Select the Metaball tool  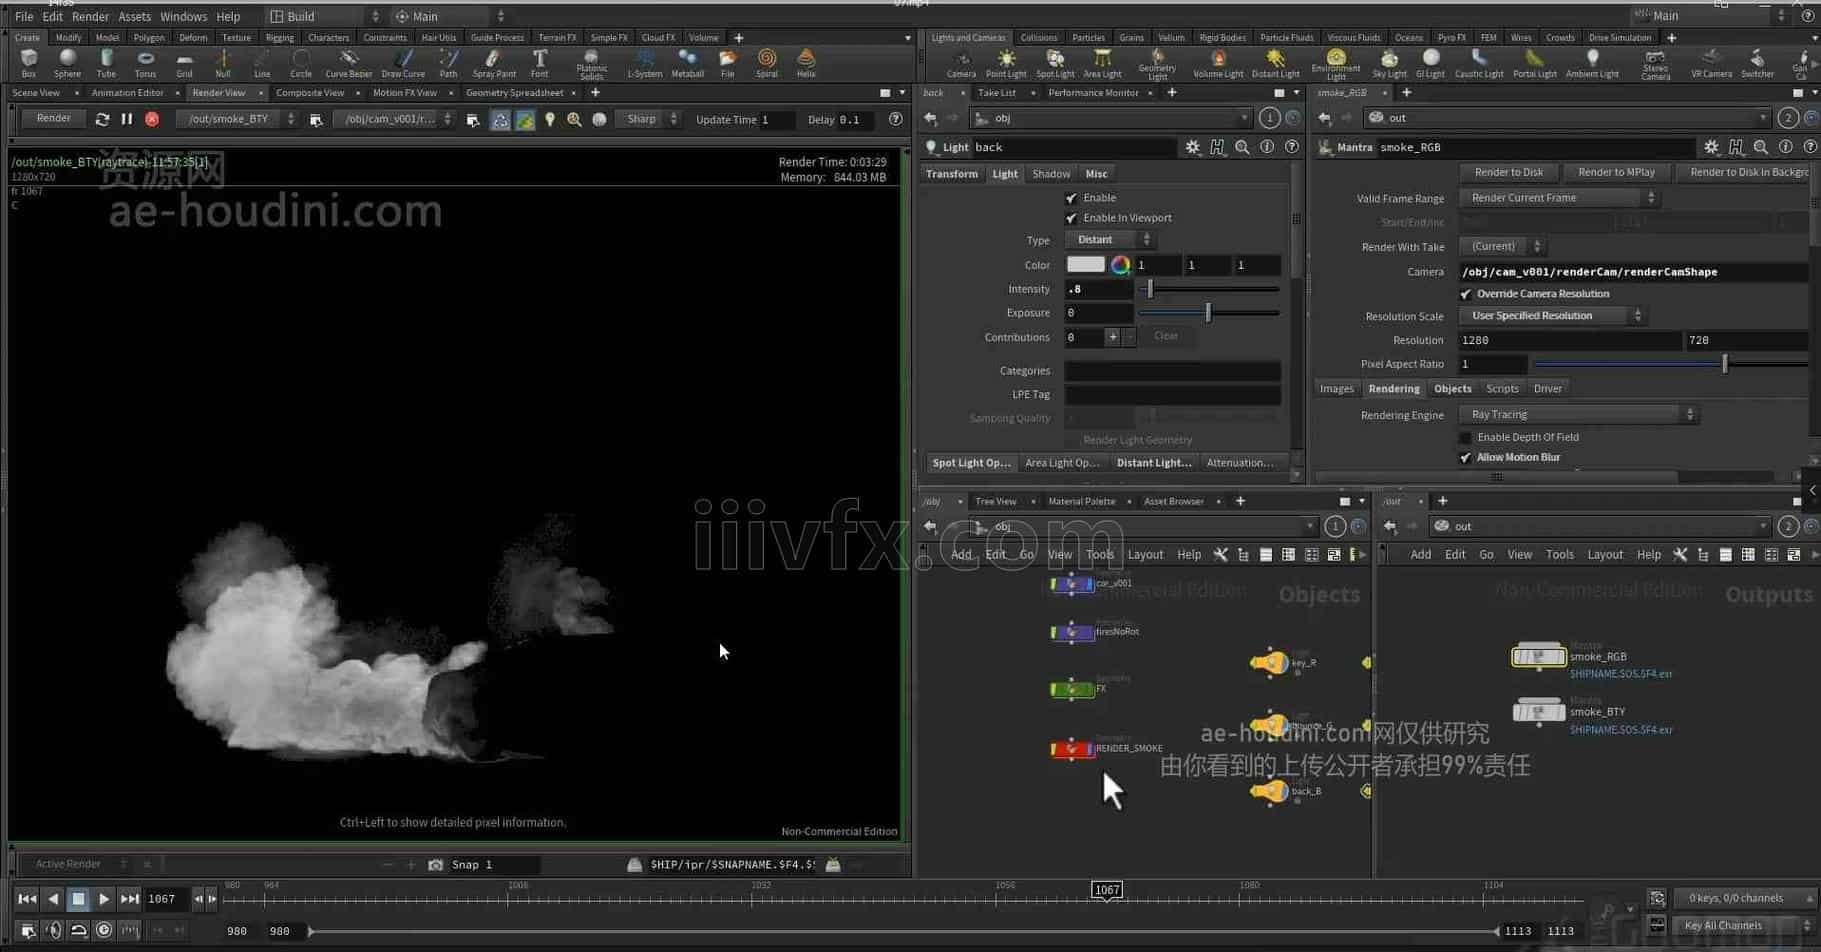pos(687,63)
